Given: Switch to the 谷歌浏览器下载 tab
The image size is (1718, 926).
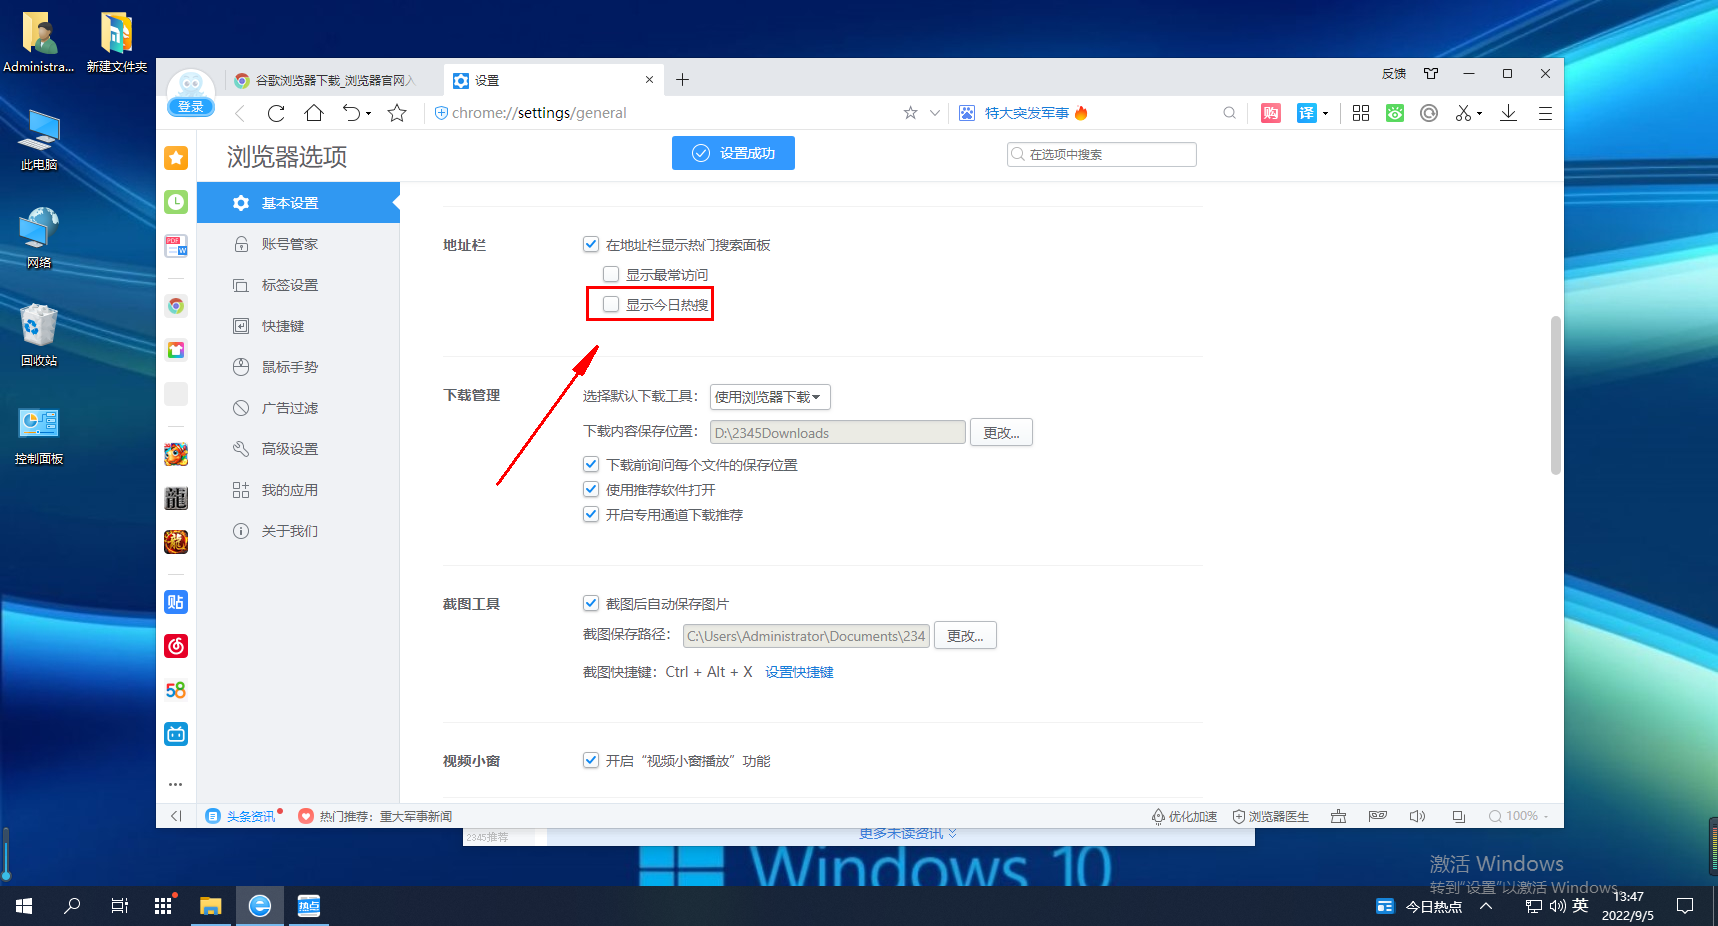Looking at the screenshot, I should [332, 80].
